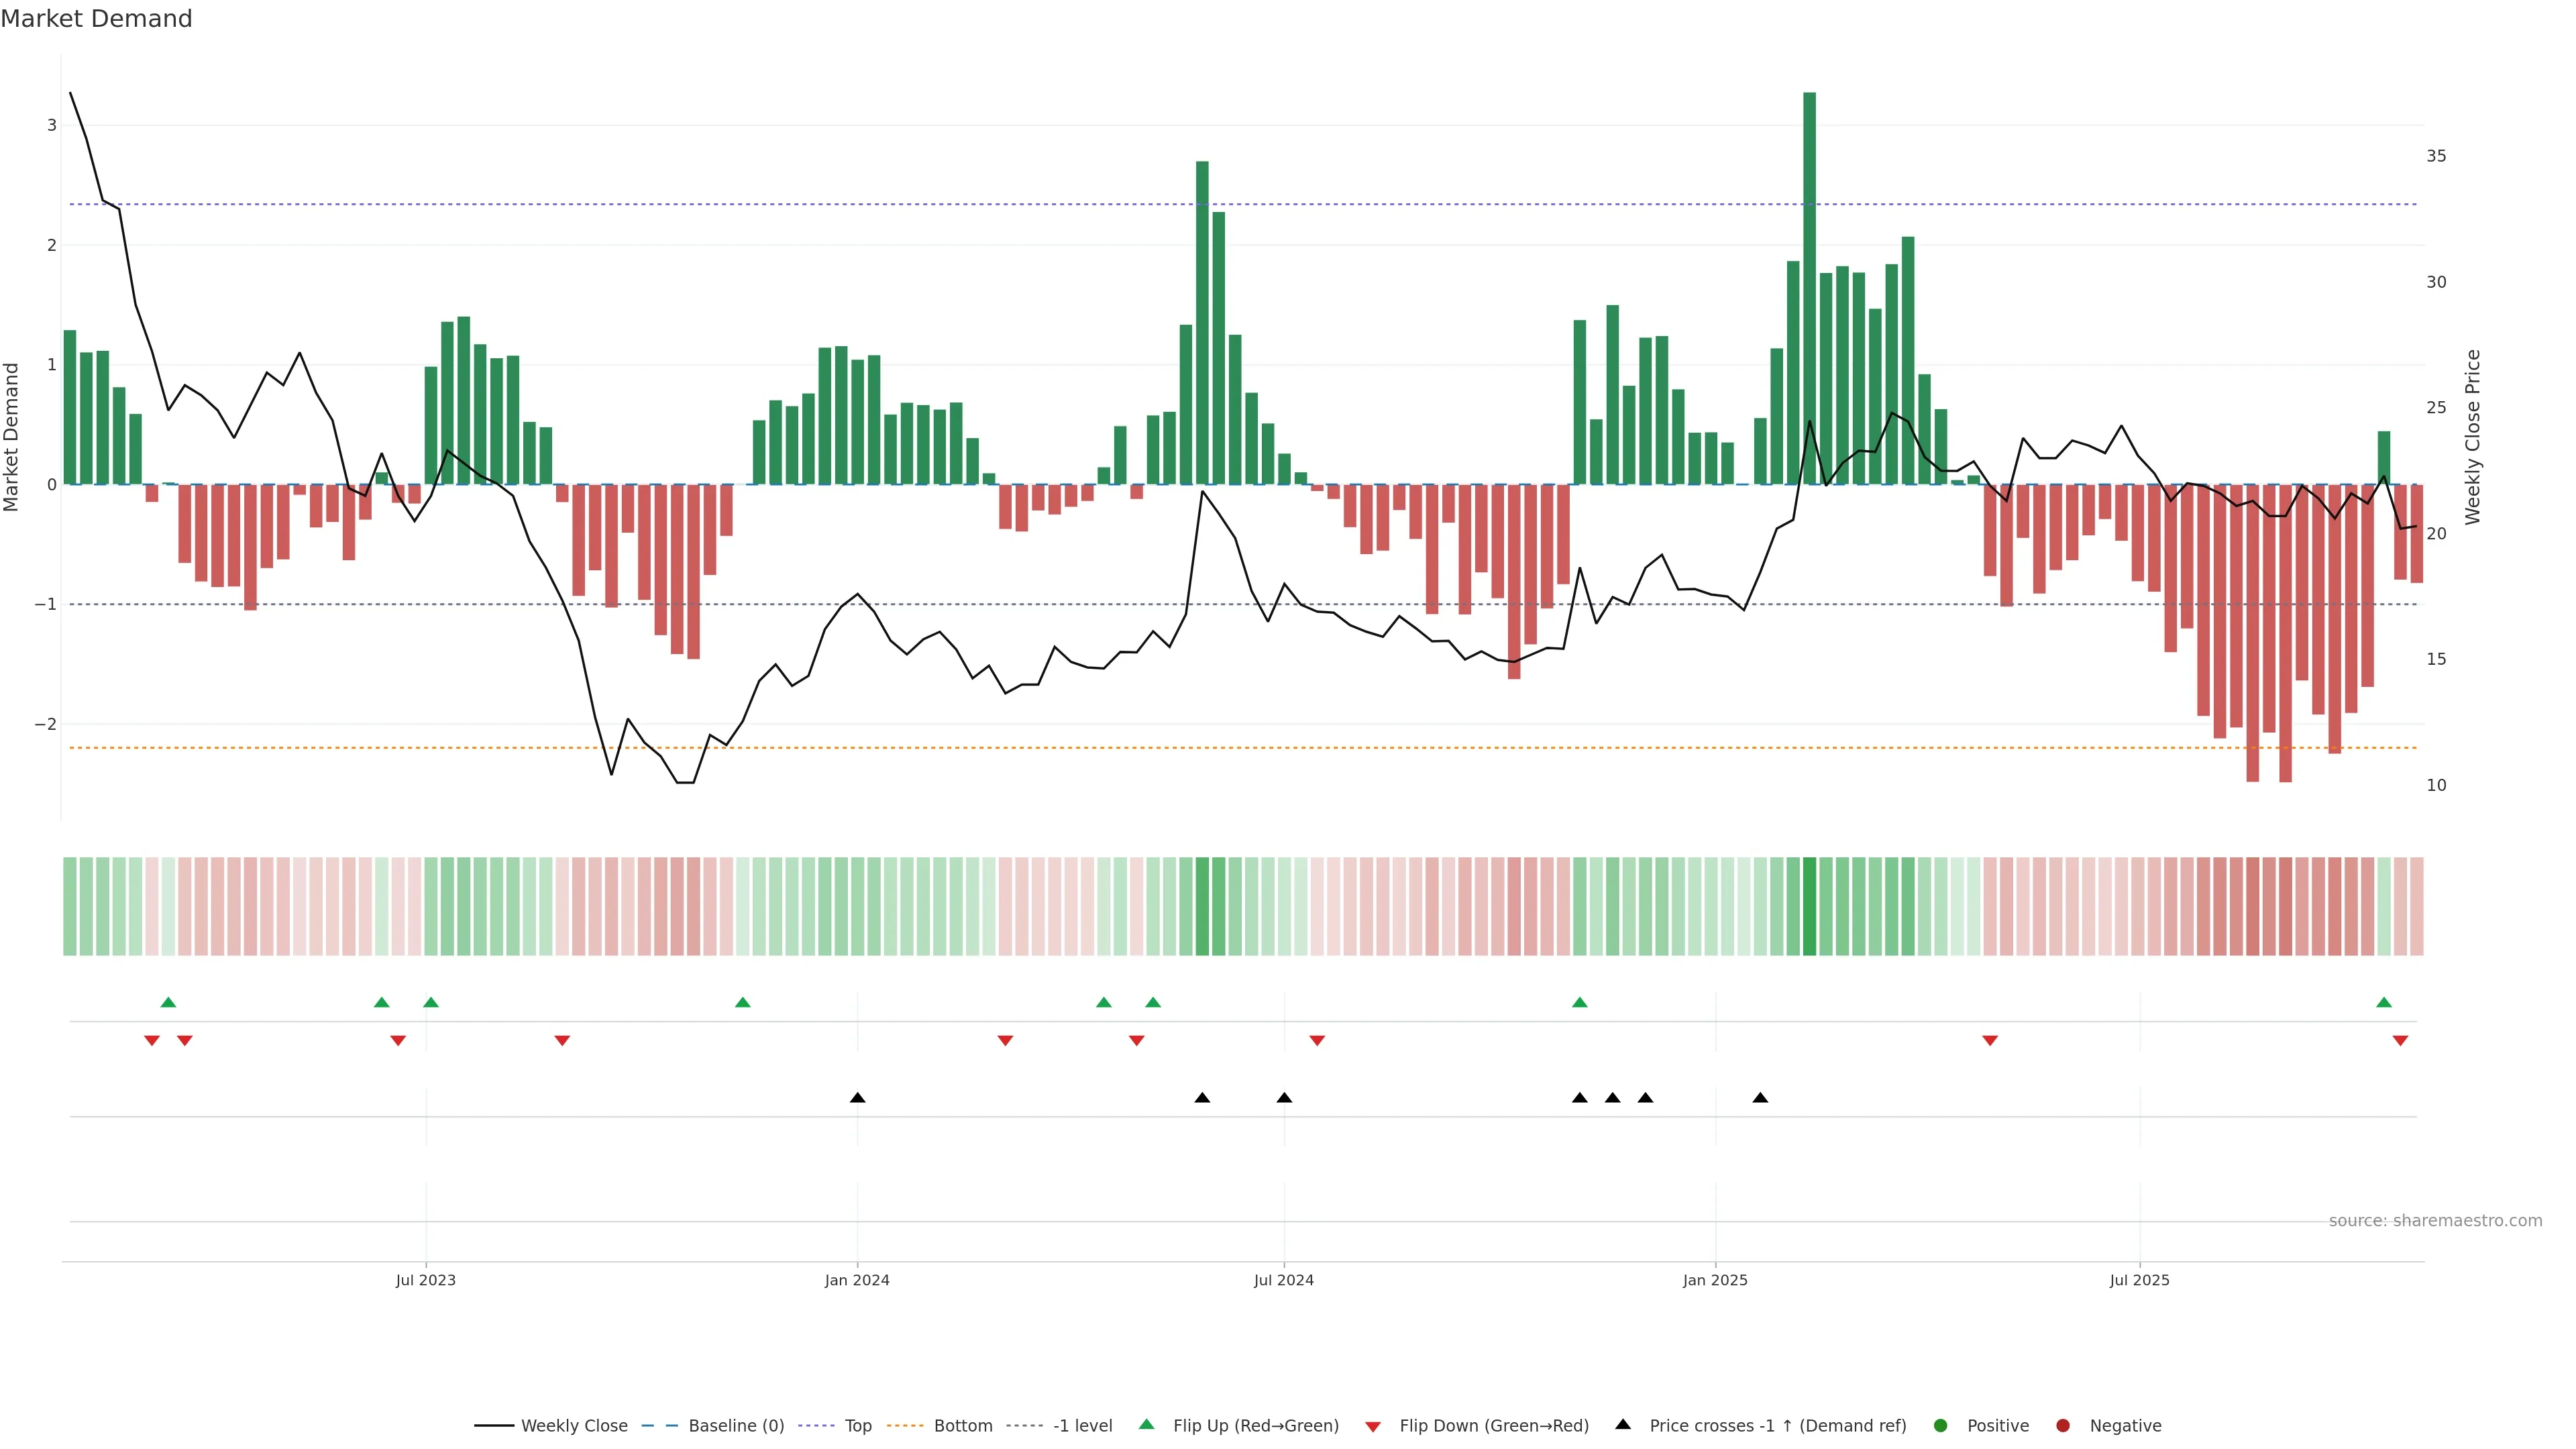Click the red Flip Down legend triangle
The height and width of the screenshot is (1449, 2576).
point(1373,1426)
